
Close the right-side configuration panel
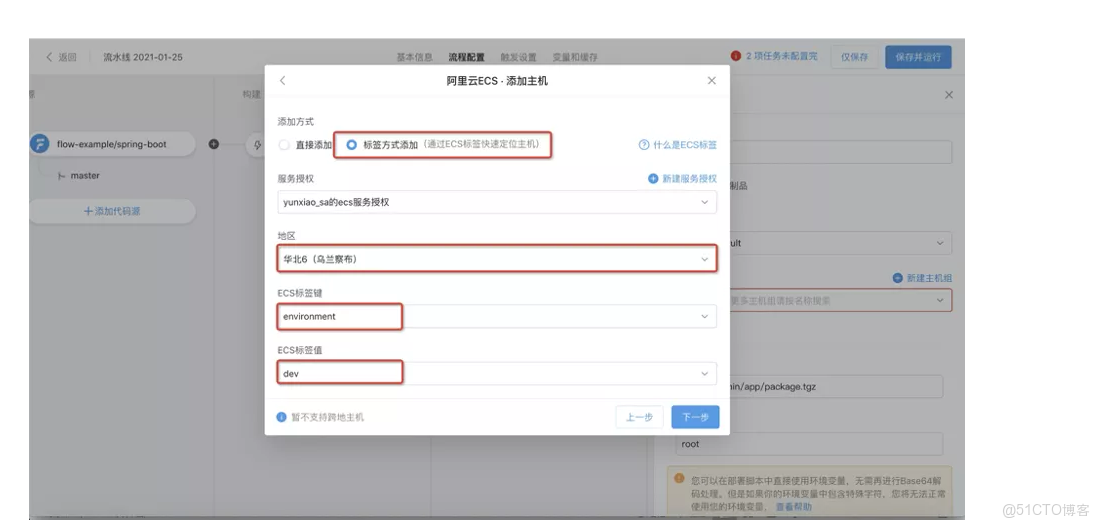click(948, 95)
